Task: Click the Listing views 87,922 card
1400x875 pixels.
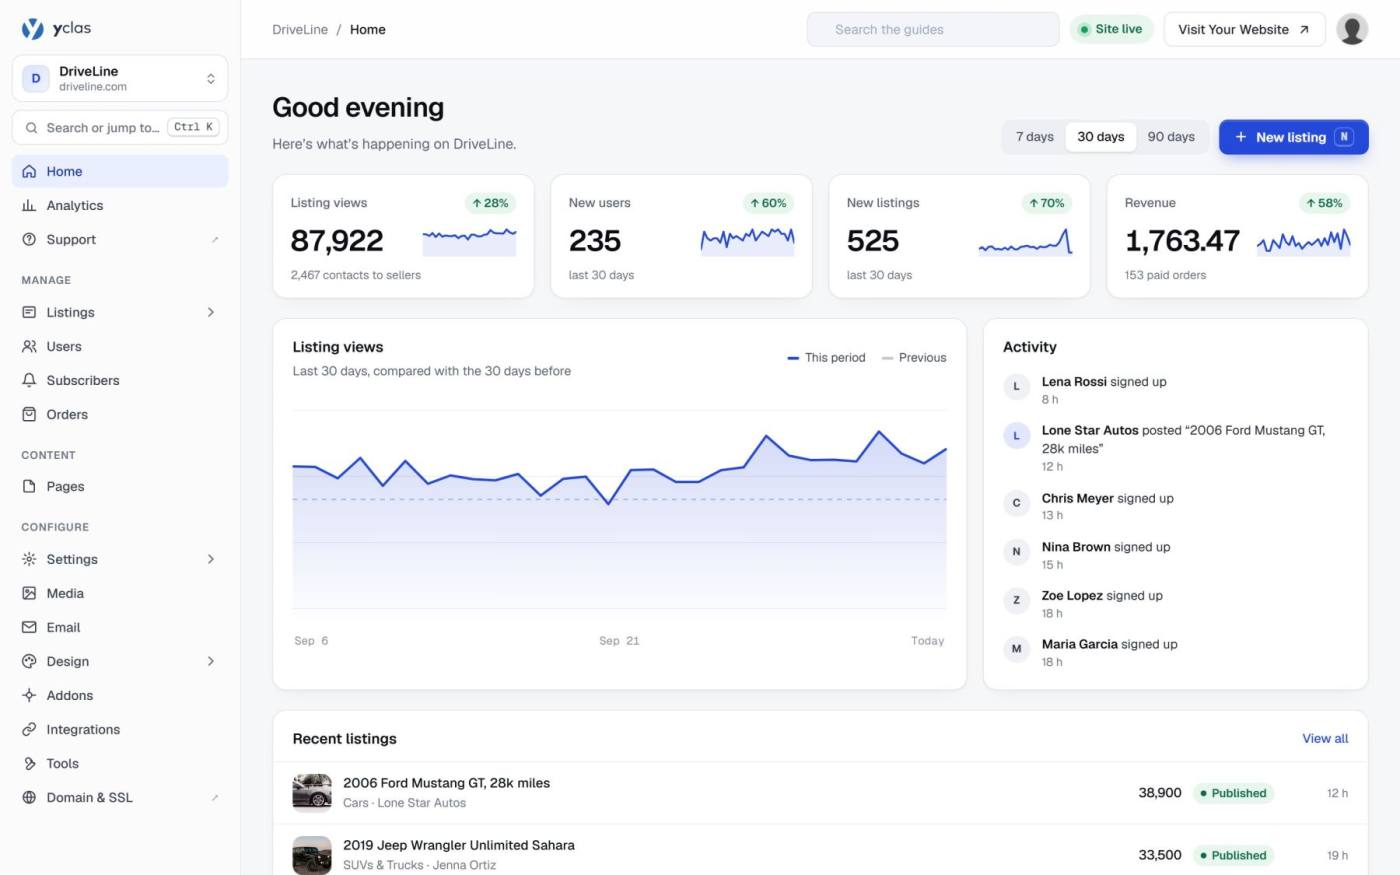Action: click(x=403, y=236)
